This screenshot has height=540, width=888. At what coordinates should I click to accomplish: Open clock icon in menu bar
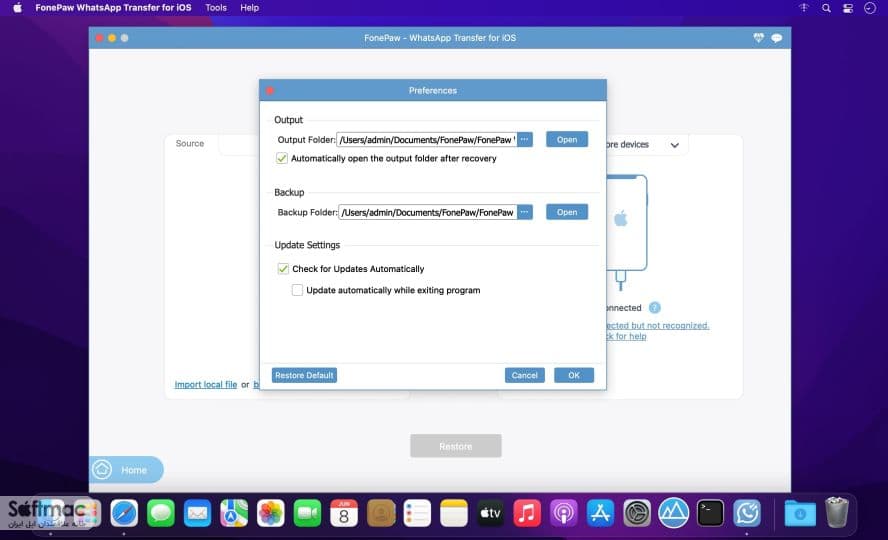point(870,8)
